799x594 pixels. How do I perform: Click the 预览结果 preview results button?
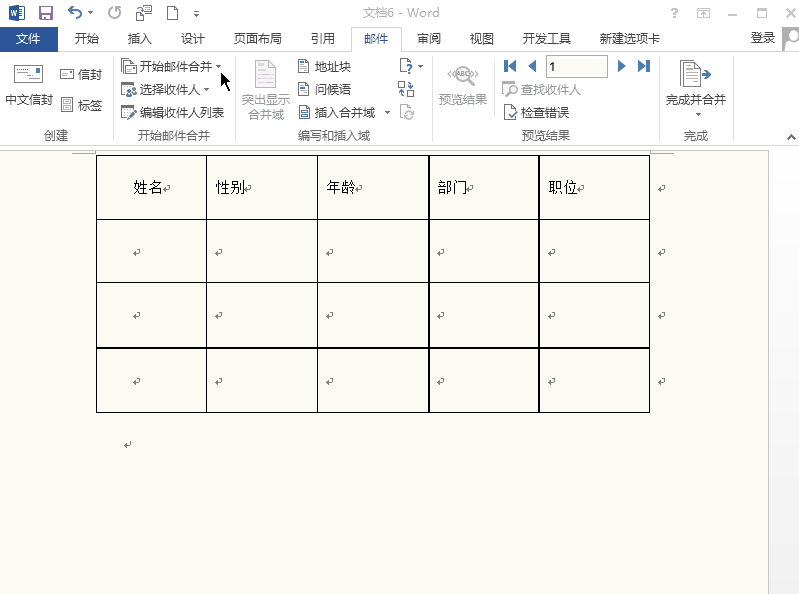(x=463, y=85)
